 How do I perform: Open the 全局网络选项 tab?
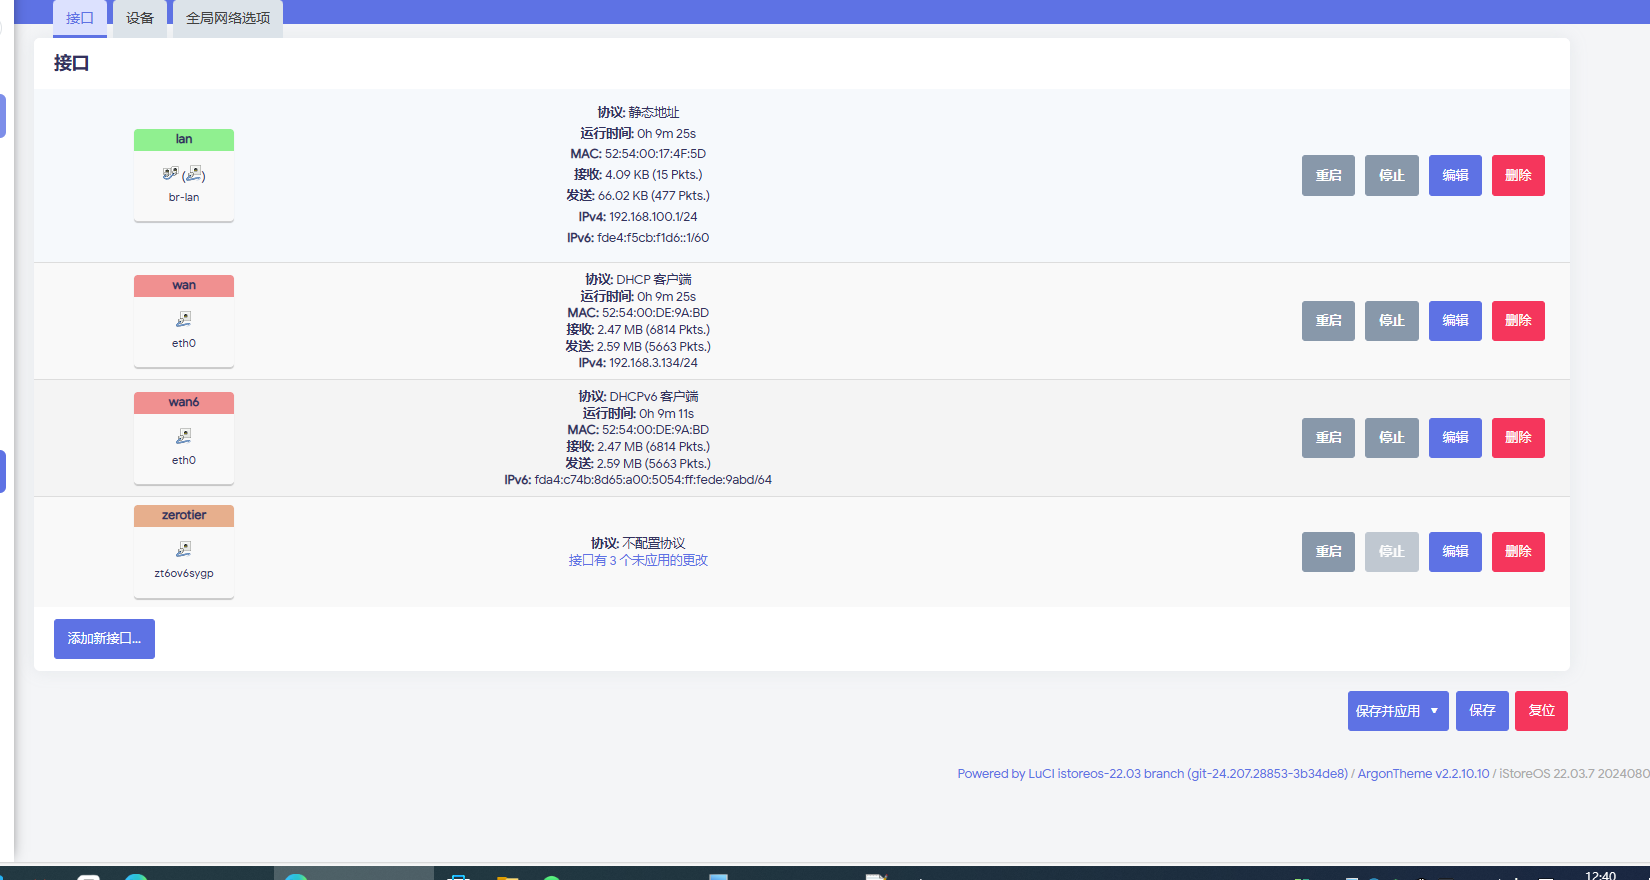(228, 18)
